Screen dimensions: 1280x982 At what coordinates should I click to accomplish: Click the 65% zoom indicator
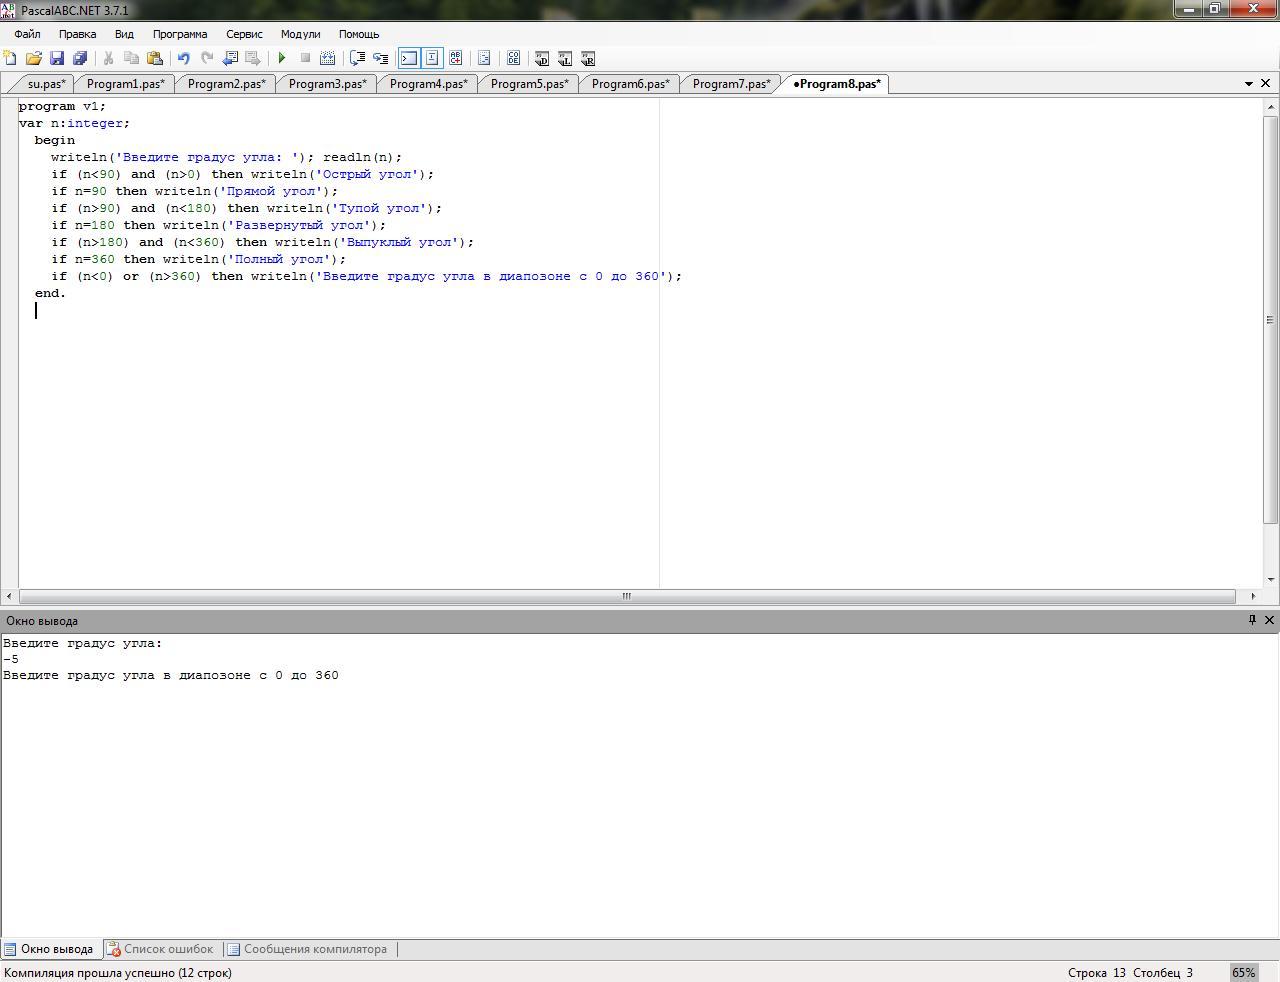coord(1243,972)
